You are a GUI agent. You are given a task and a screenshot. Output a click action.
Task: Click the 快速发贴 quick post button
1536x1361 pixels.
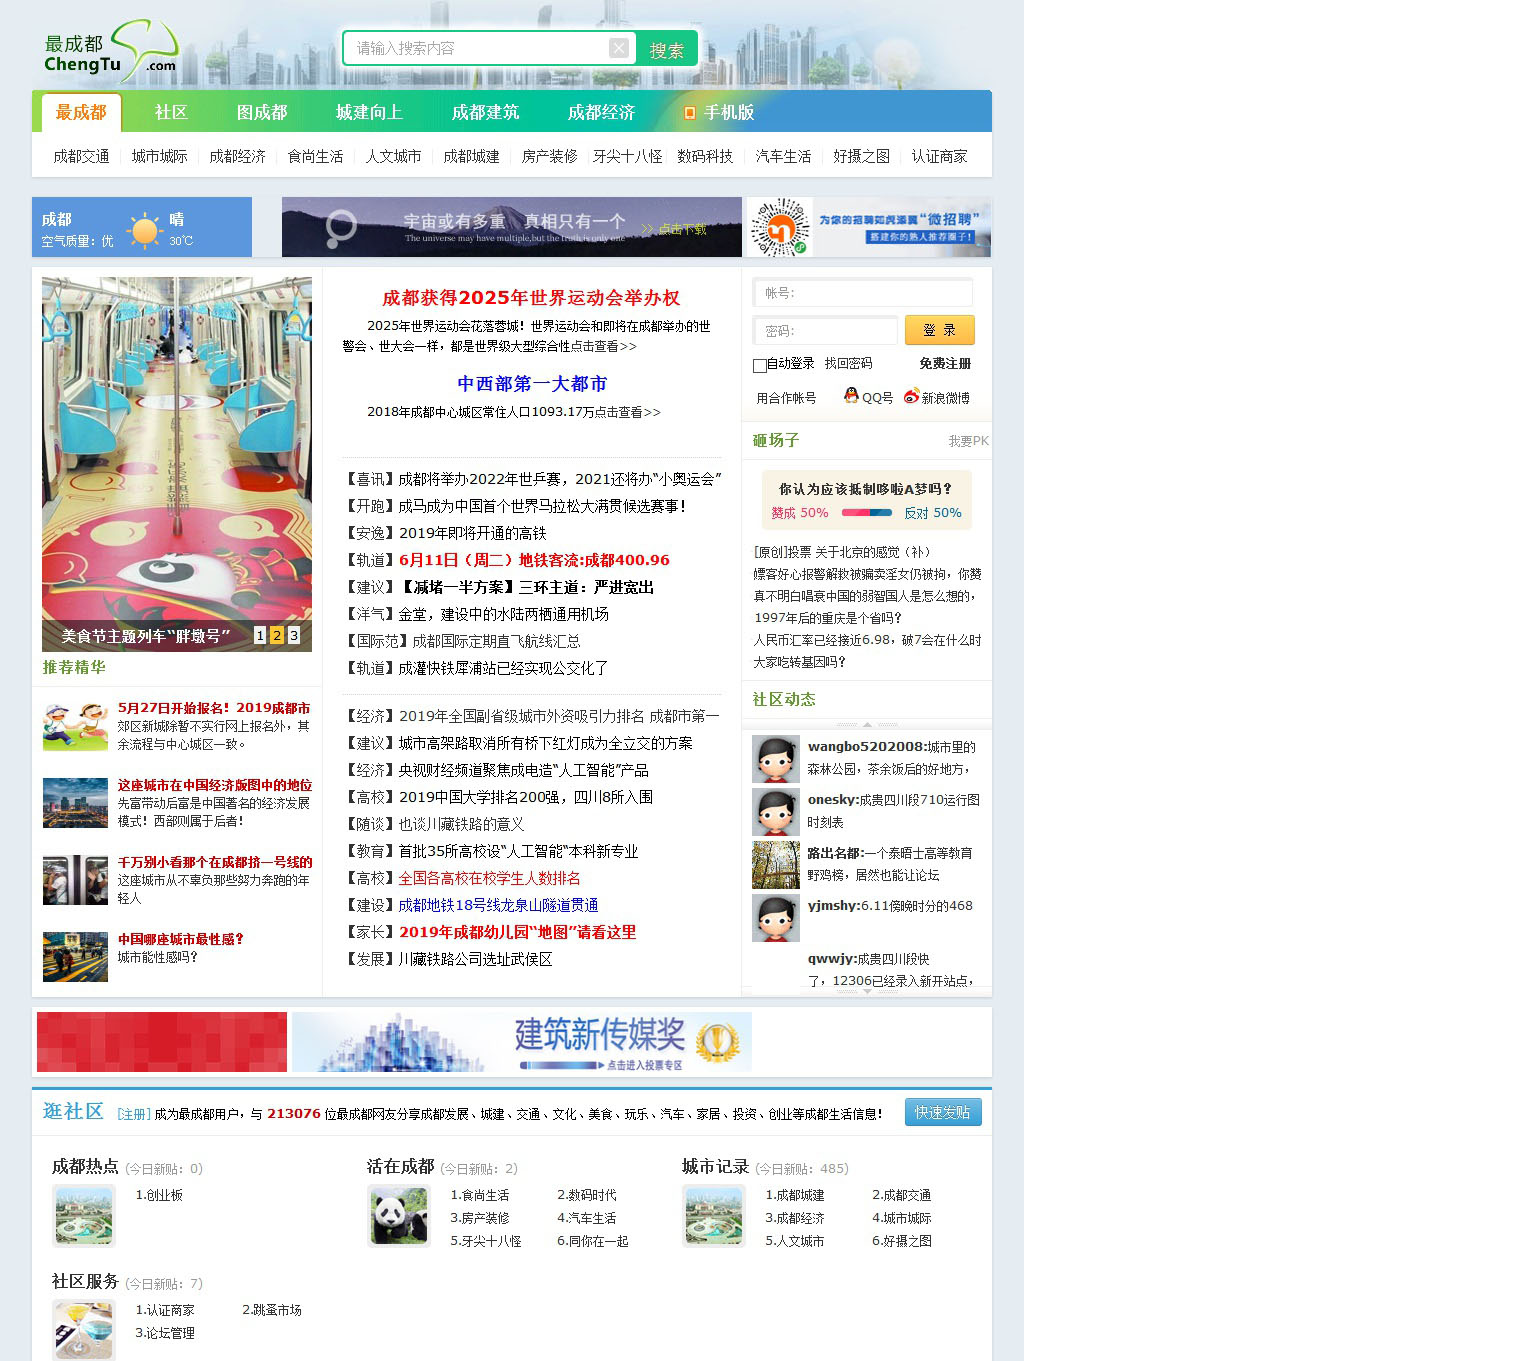coord(942,1112)
